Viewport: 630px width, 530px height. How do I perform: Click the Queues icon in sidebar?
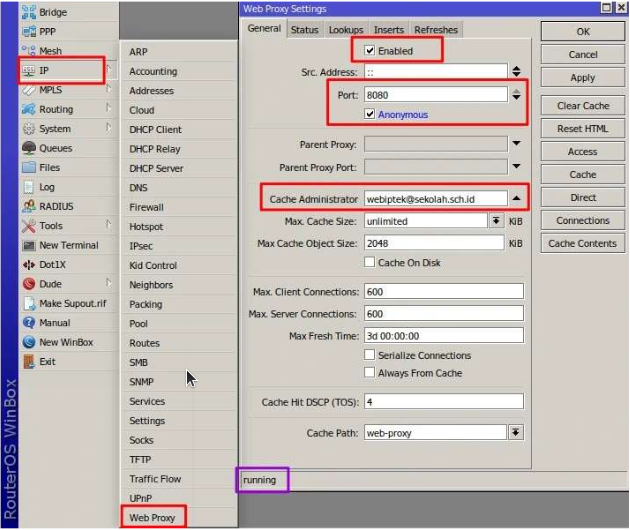pyautogui.click(x=28, y=148)
